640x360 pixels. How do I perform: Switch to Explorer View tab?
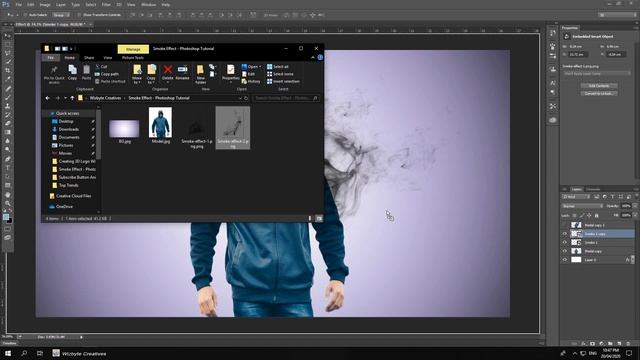point(107,58)
